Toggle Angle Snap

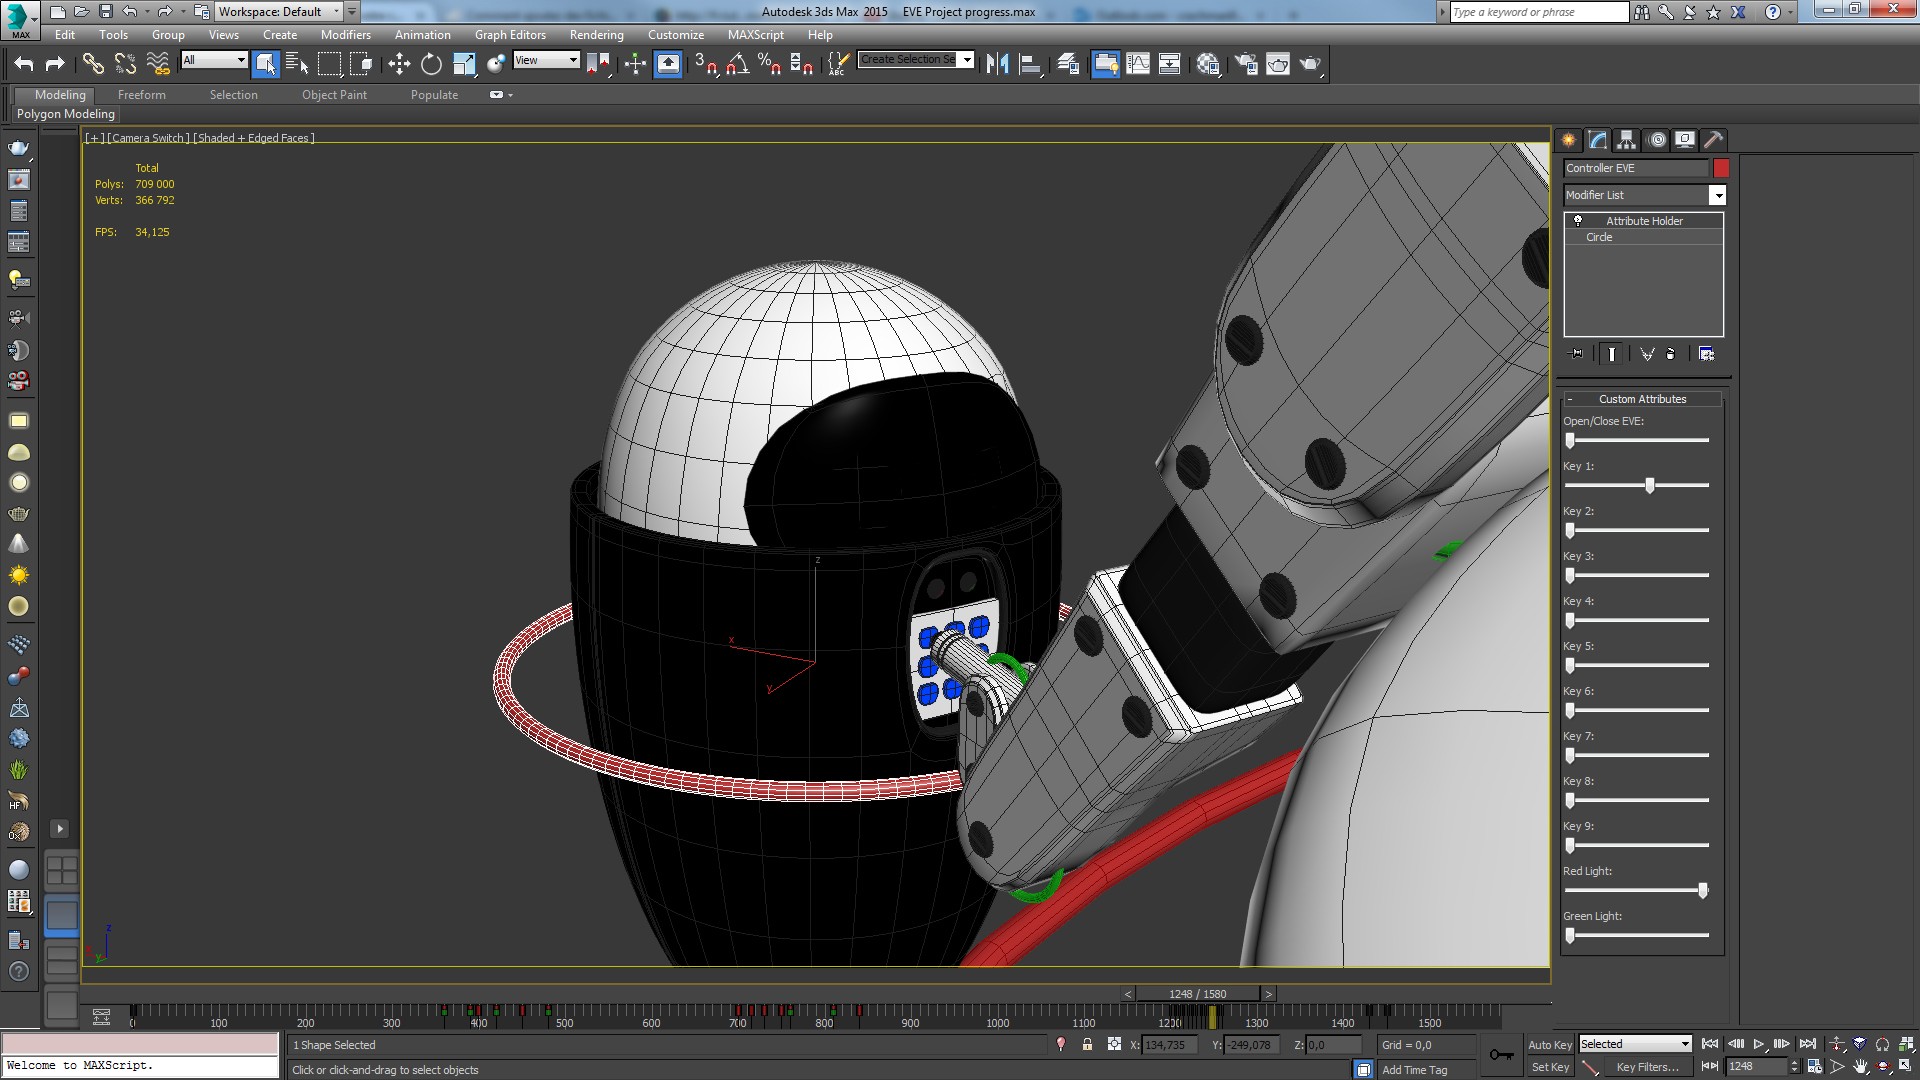click(x=738, y=64)
